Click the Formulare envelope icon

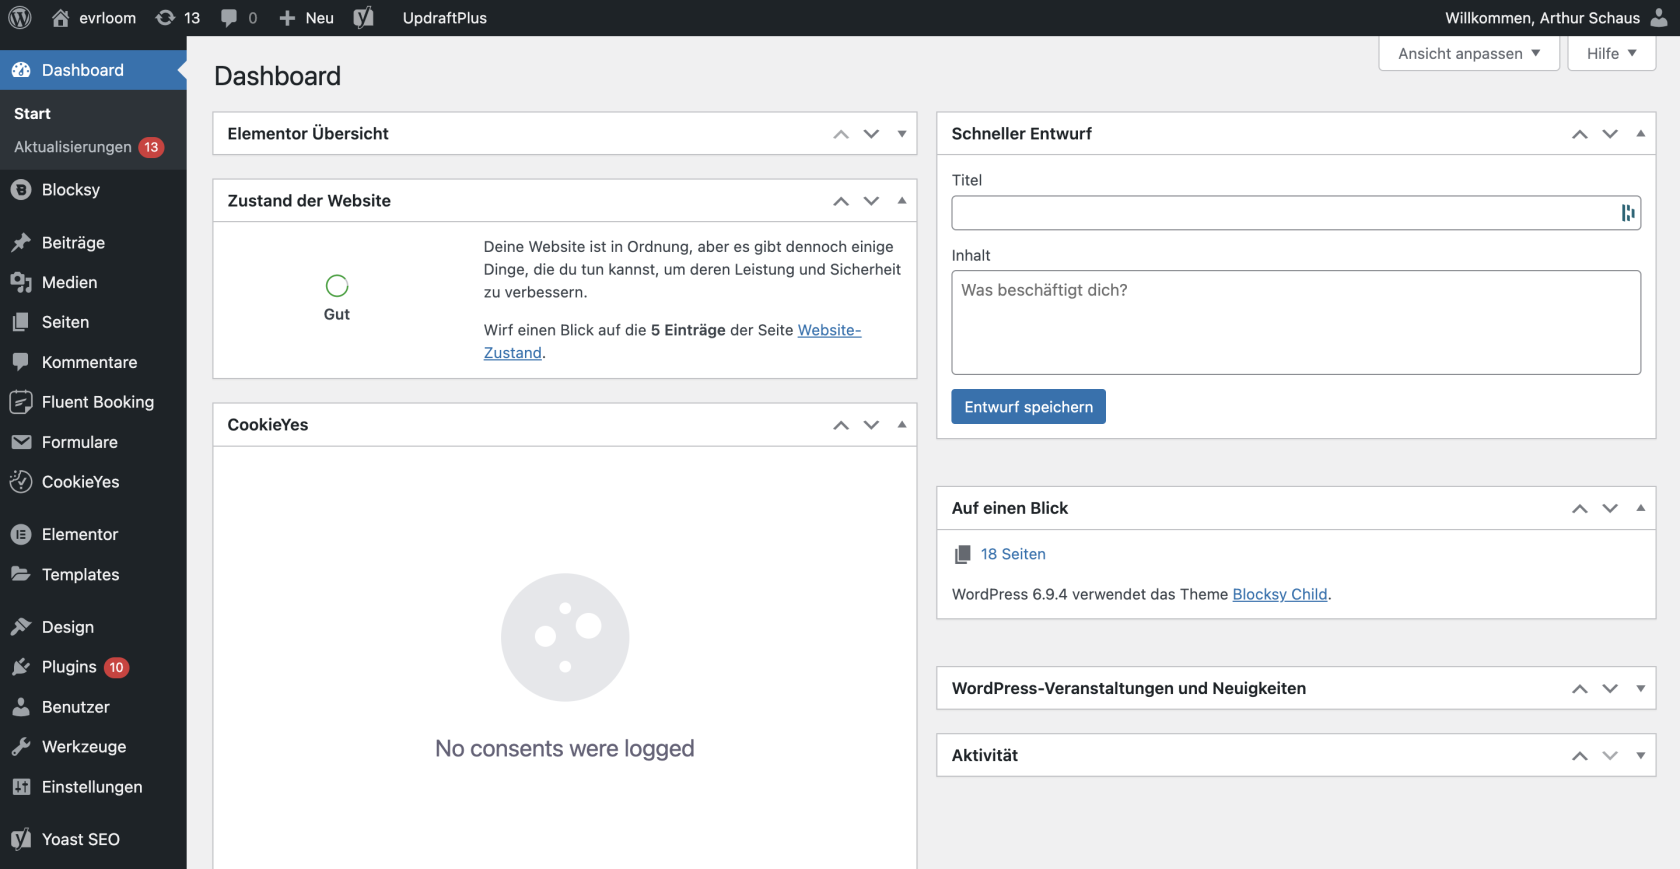pos(21,442)
